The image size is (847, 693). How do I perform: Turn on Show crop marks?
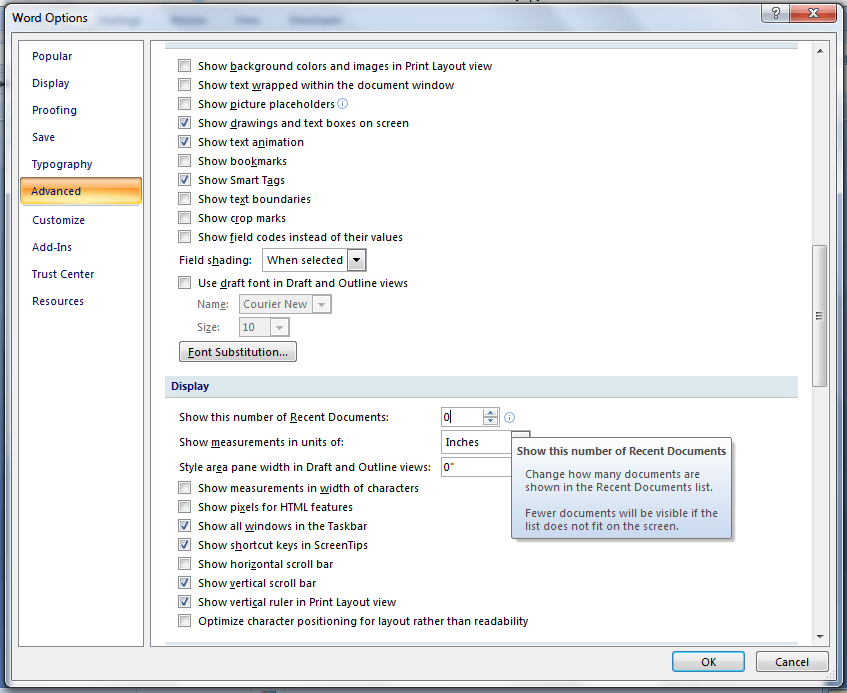[x=185, y=218]
